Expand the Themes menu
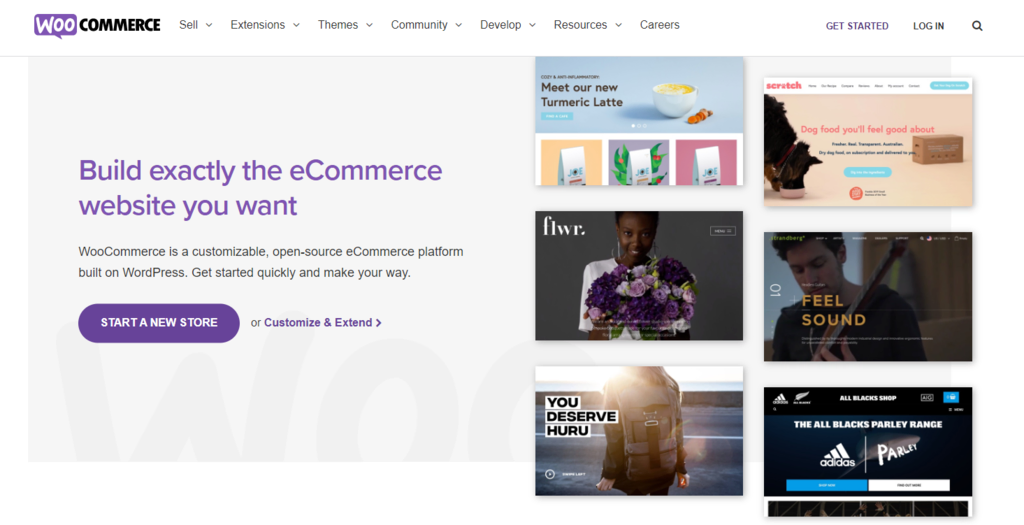The width and height of the screenshot is (1024, 525). pyautogui.click(x=345, y=25)
